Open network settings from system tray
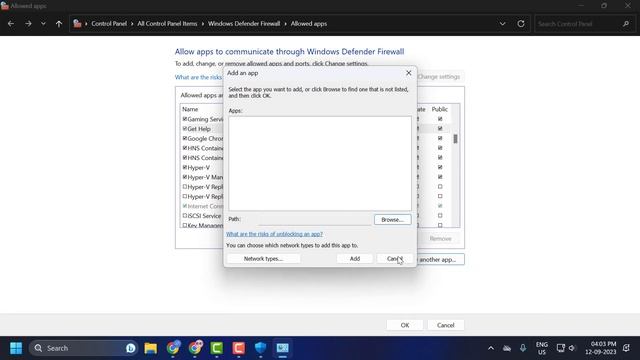Screen dimensions: 640x360 560,348
